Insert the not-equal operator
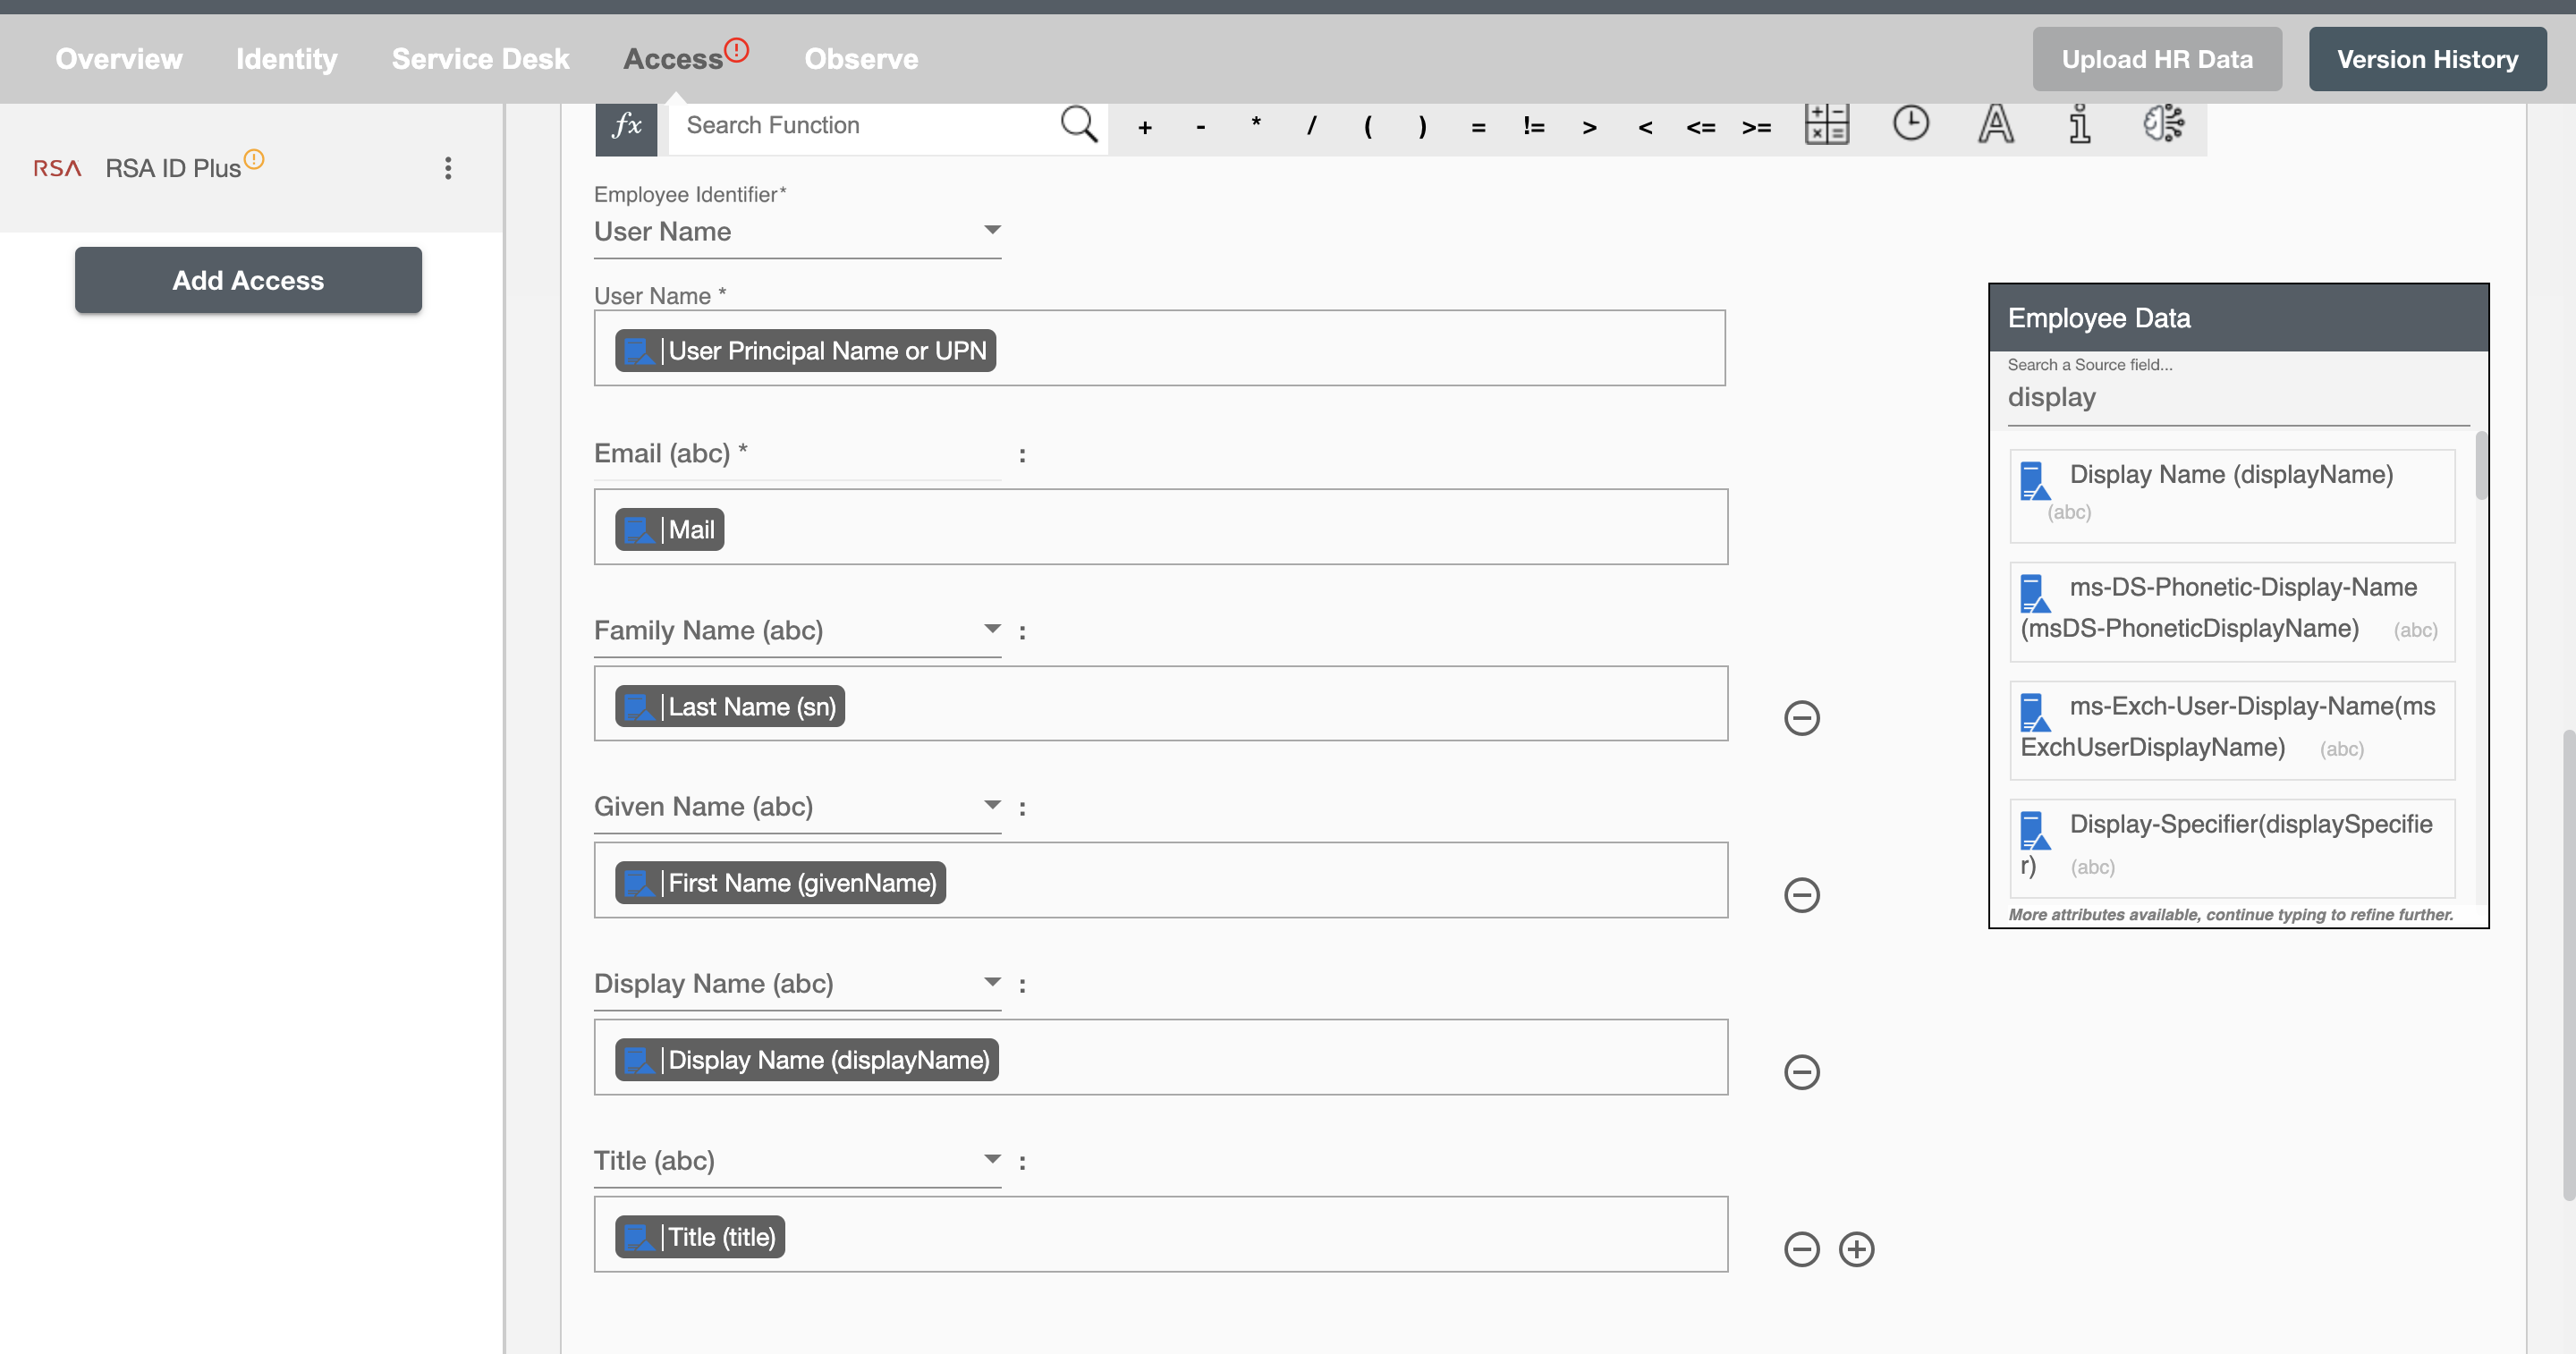2576x1354 pixels. click(1534, 126)
